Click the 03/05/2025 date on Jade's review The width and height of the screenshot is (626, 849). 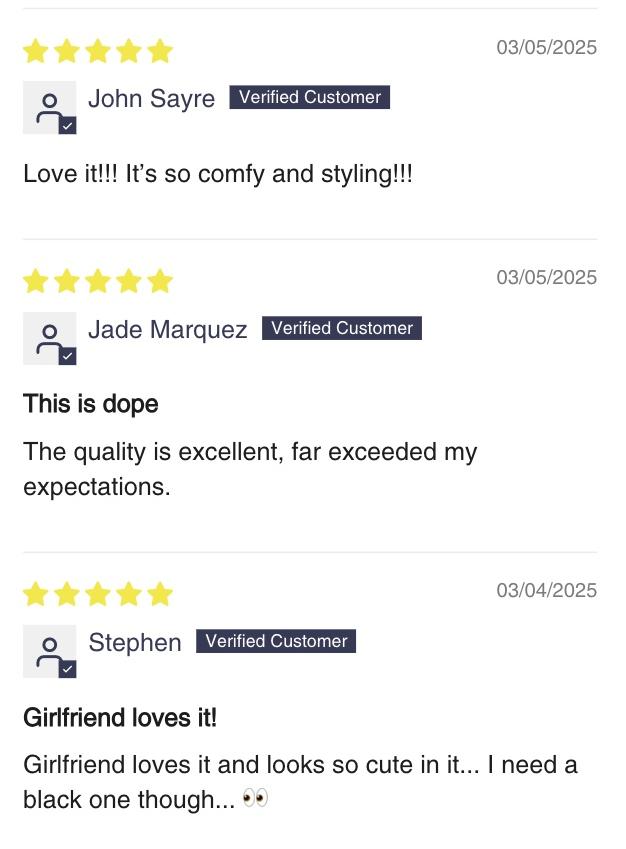546,277
